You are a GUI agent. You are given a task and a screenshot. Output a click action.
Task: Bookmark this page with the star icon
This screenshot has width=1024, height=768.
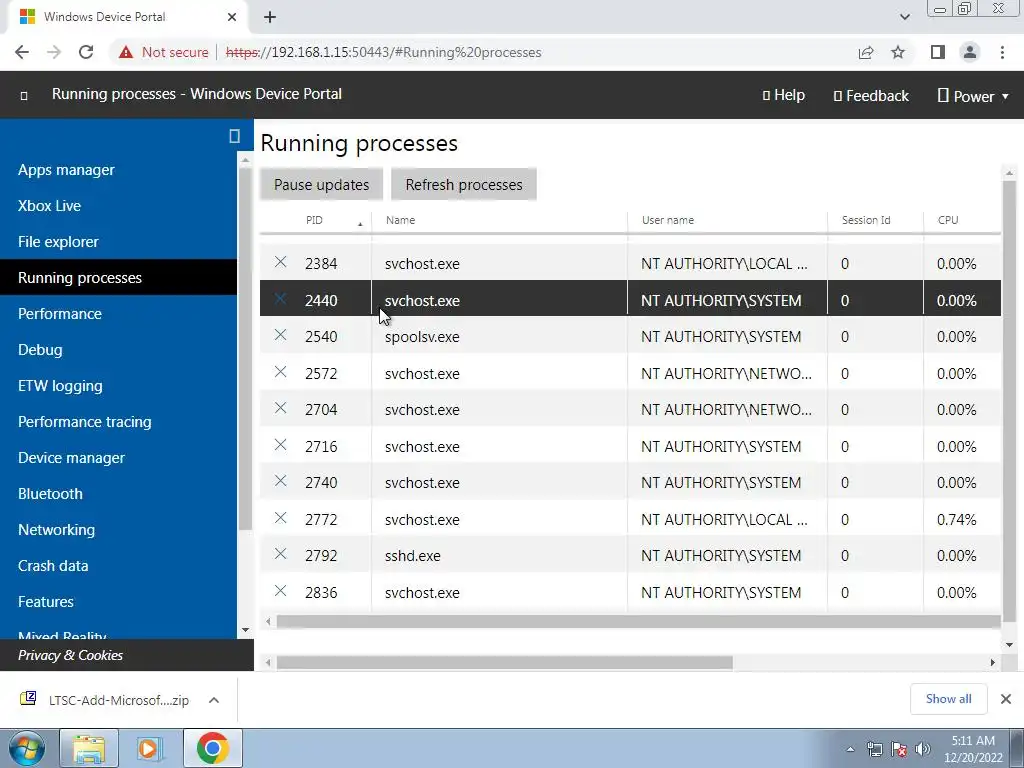(x=898, y=52)
